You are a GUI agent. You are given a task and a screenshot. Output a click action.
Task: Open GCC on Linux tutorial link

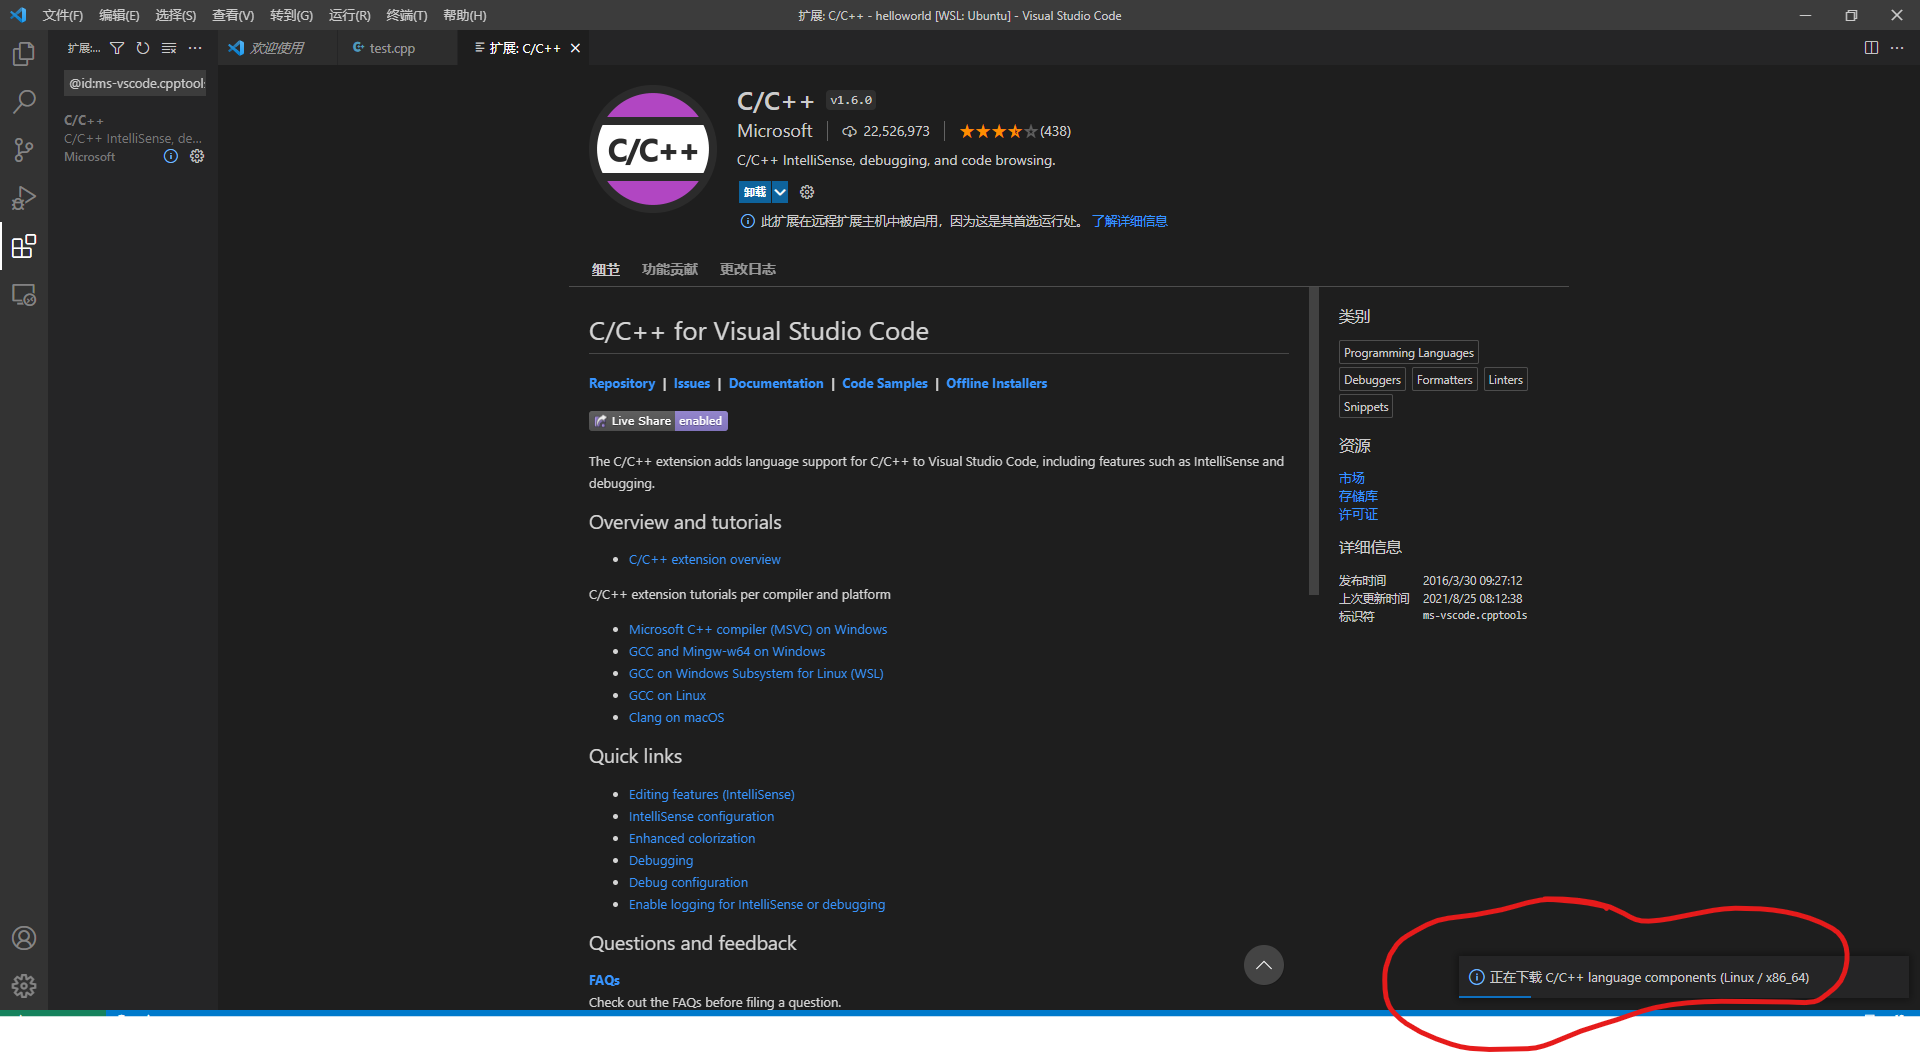coord(667,695)
